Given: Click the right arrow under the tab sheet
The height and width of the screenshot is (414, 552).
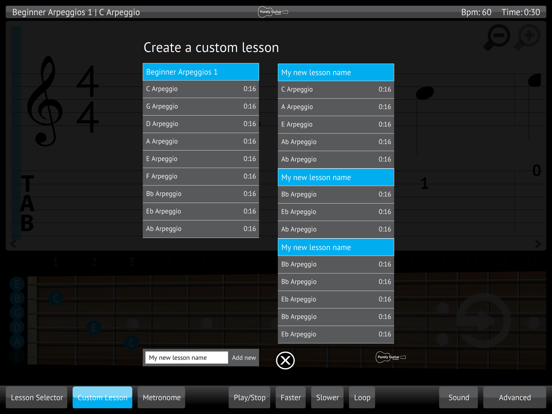Looking at the screenshot, I should tap(538, 244).
